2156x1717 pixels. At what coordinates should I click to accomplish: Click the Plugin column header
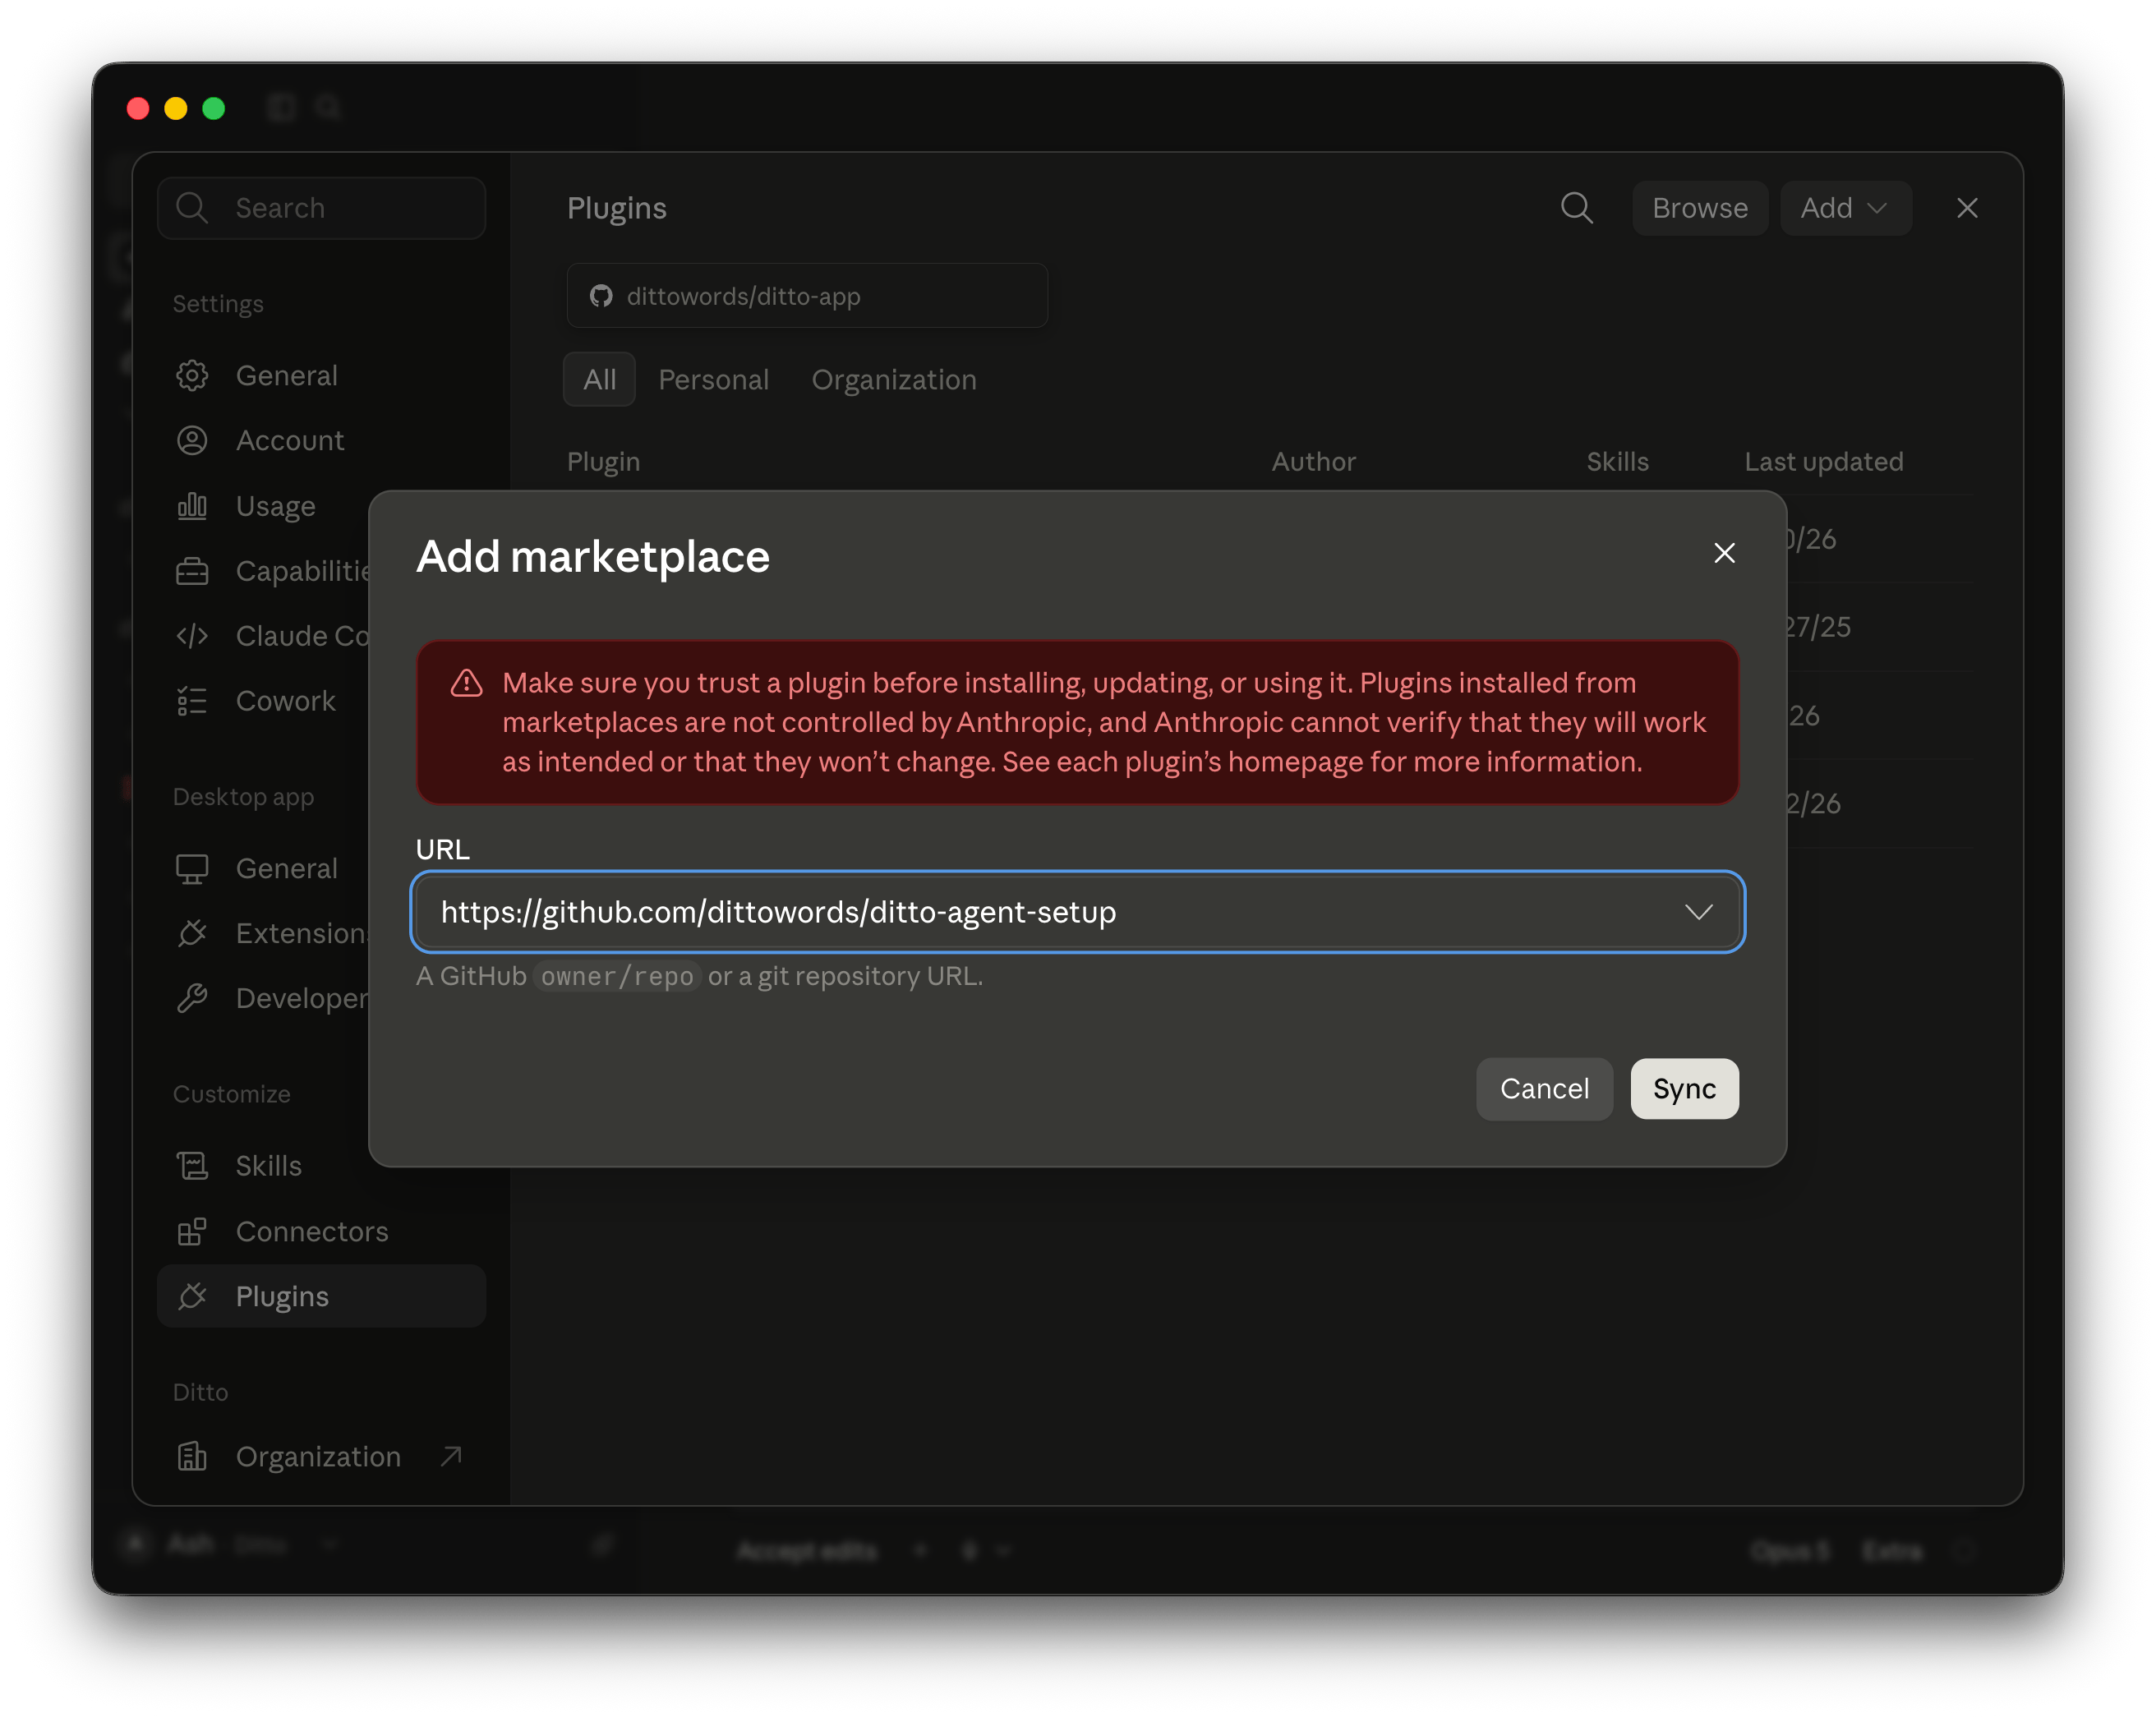603,461
